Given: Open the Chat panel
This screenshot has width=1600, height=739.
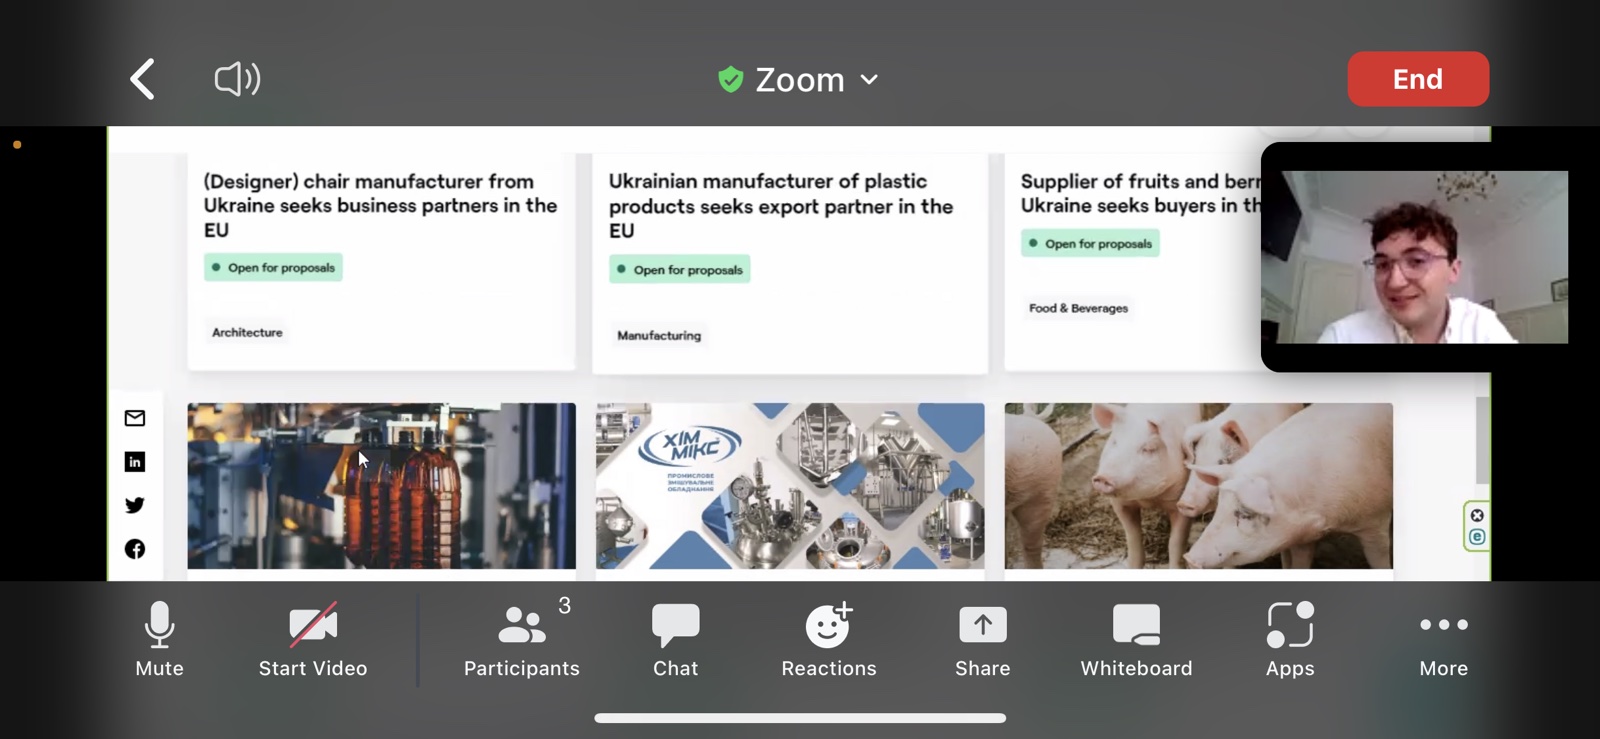Looking at the screenshot, I should (x=675, y=640).
